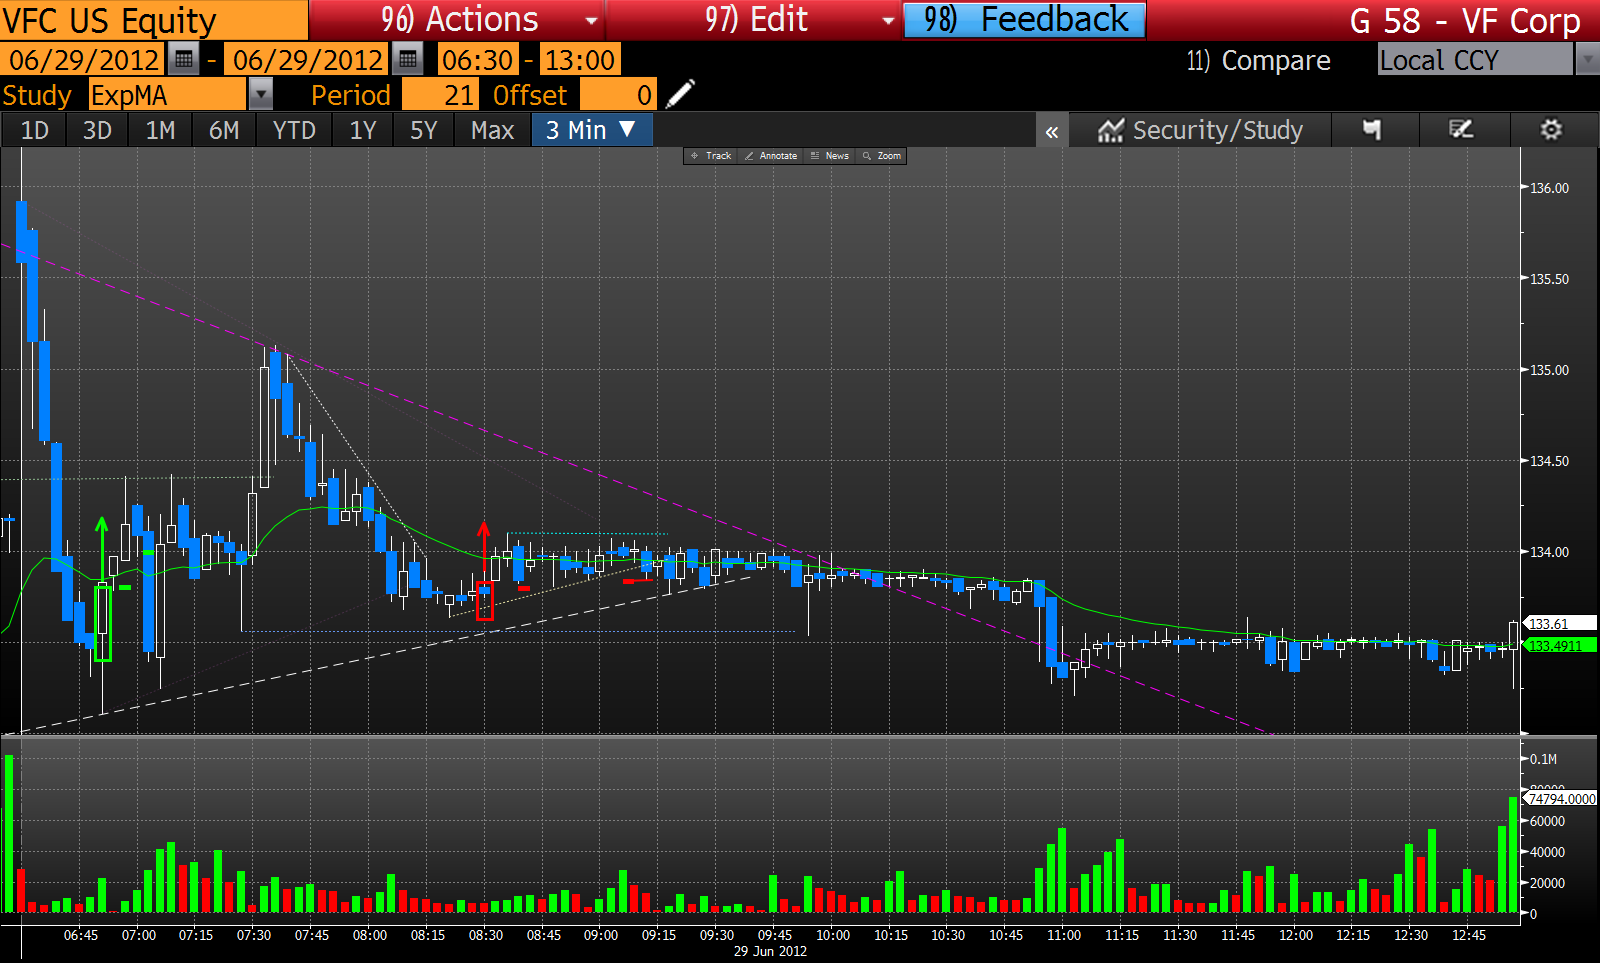The height and width of the screenshot is (963, 1600).
Task: Edit the end time 13:00 field
Action: click(x=579, y=60)
